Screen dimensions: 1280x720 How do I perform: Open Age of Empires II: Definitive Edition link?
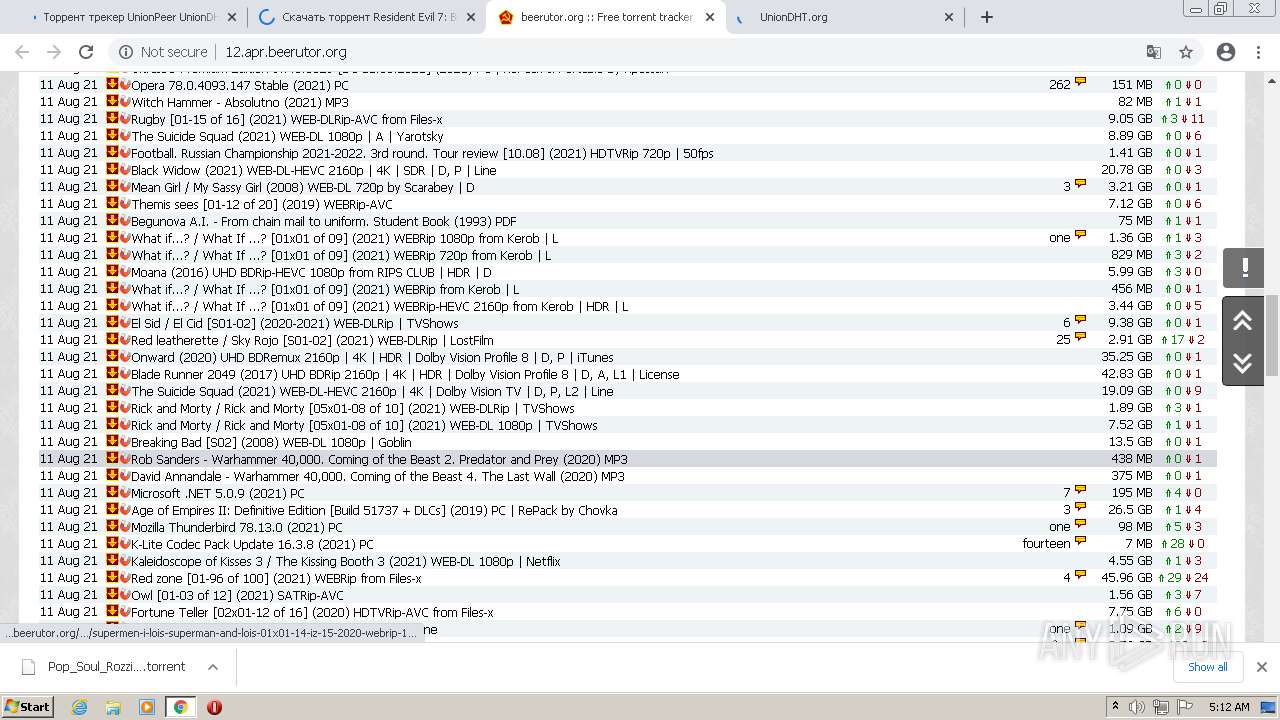pyautogui.click(x=374, y=510)
